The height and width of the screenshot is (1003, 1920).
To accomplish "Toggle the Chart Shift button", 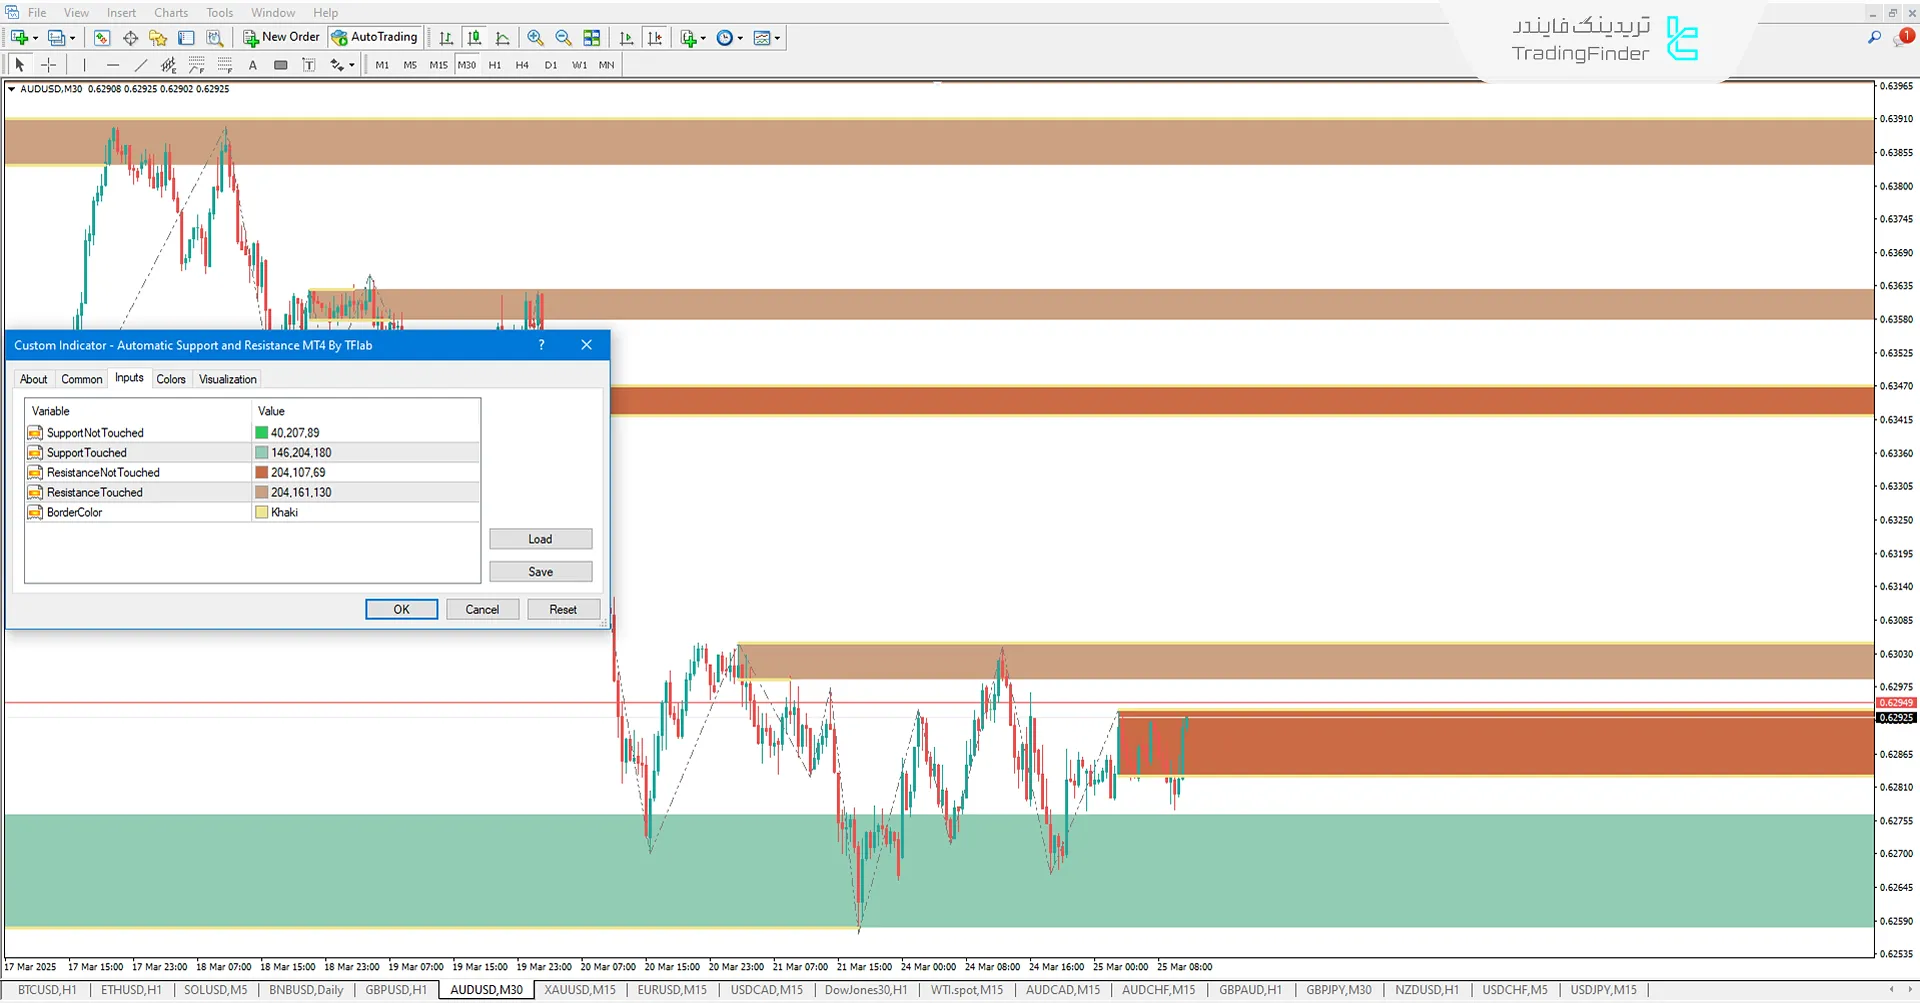I will [655, 38].
